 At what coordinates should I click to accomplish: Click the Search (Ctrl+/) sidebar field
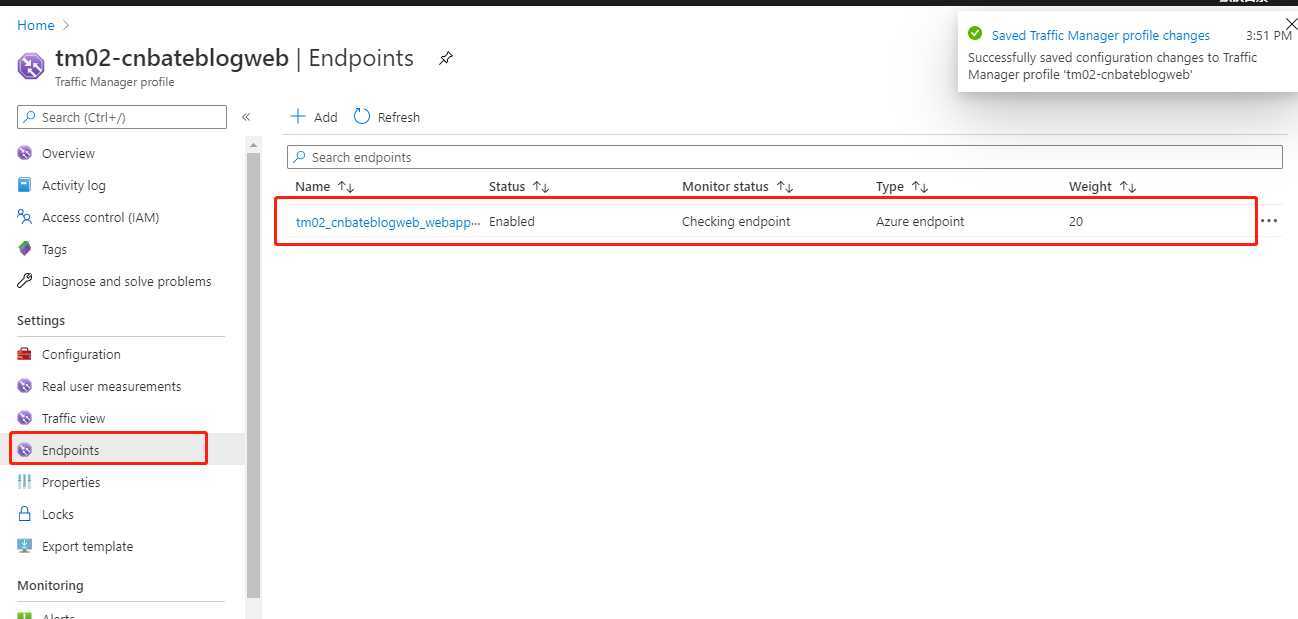point(122,117)
